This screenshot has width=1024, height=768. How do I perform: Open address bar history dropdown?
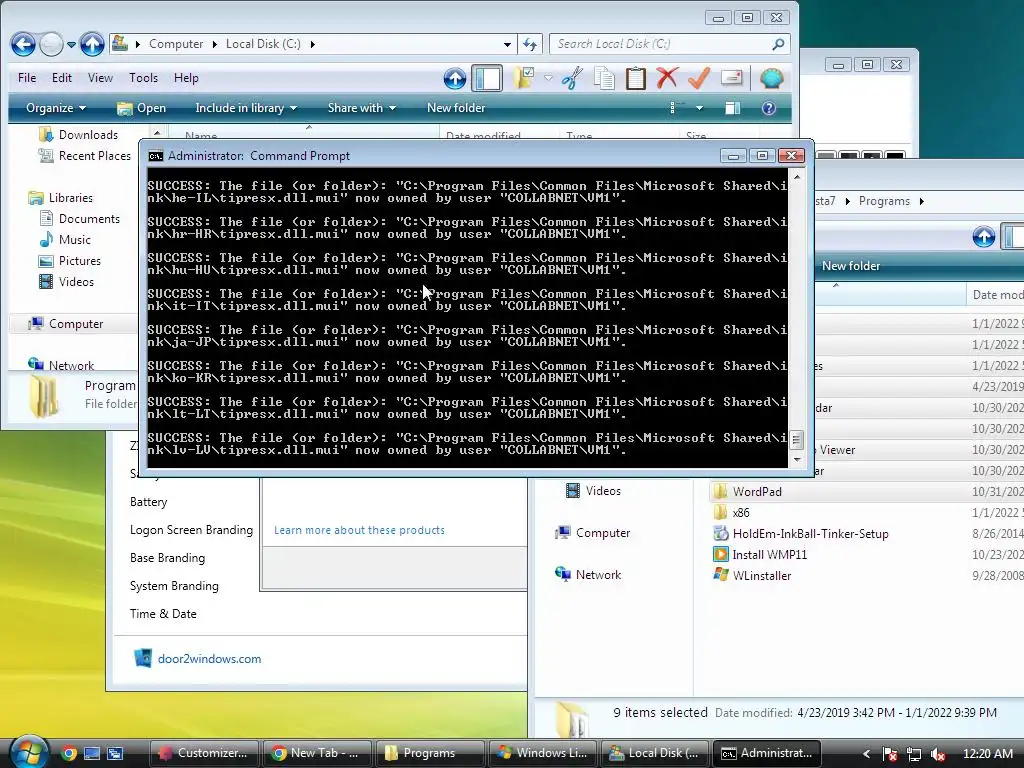pyautogui.click(x=507, y=44)
